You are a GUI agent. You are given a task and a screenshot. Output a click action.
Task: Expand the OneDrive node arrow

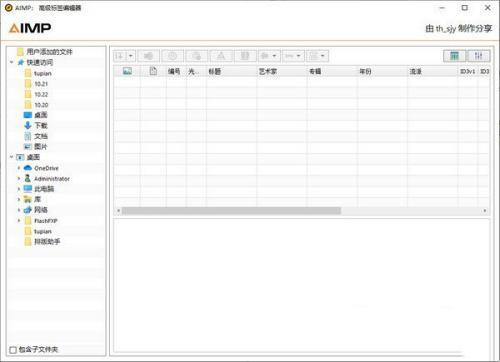[x=19, y=168]
